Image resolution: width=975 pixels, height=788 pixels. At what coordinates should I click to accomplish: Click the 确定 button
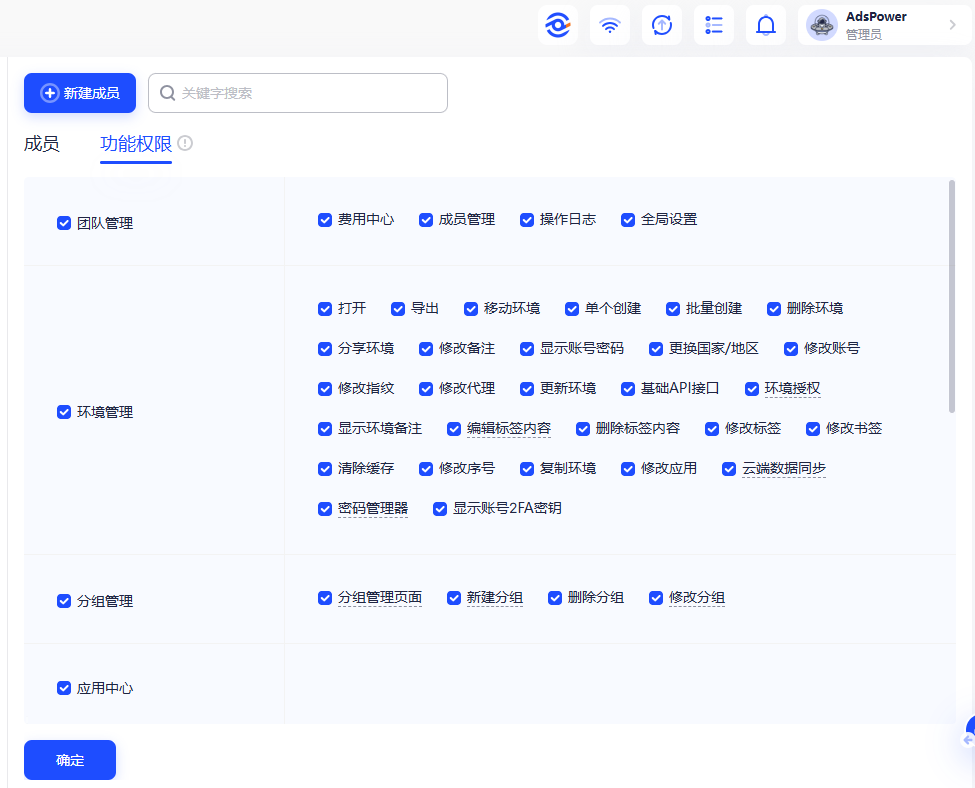(x=70, y=759)
